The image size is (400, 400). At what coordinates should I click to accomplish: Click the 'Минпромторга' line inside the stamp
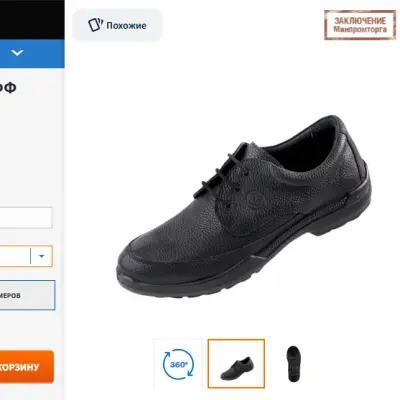[360, 29]
